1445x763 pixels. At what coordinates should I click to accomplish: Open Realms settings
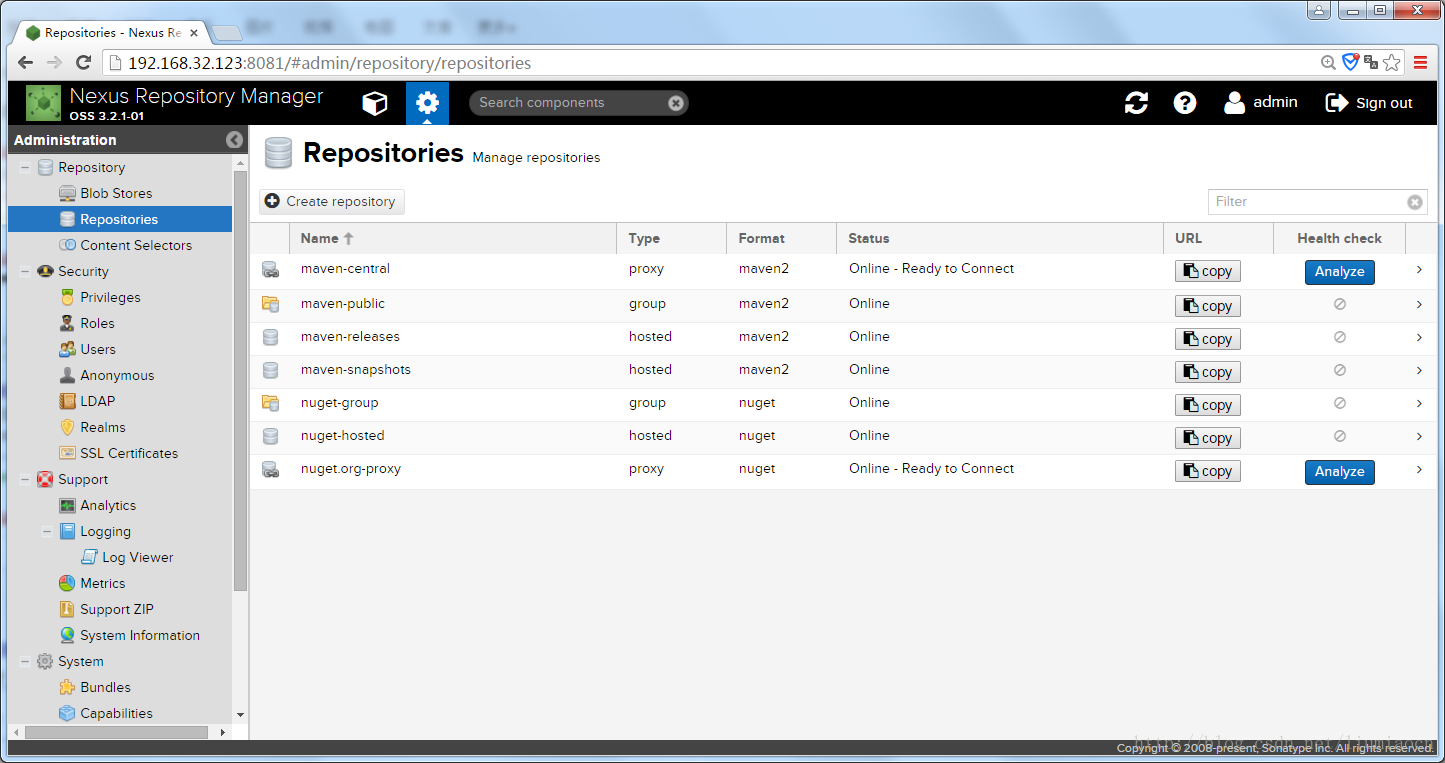(103, 427)
